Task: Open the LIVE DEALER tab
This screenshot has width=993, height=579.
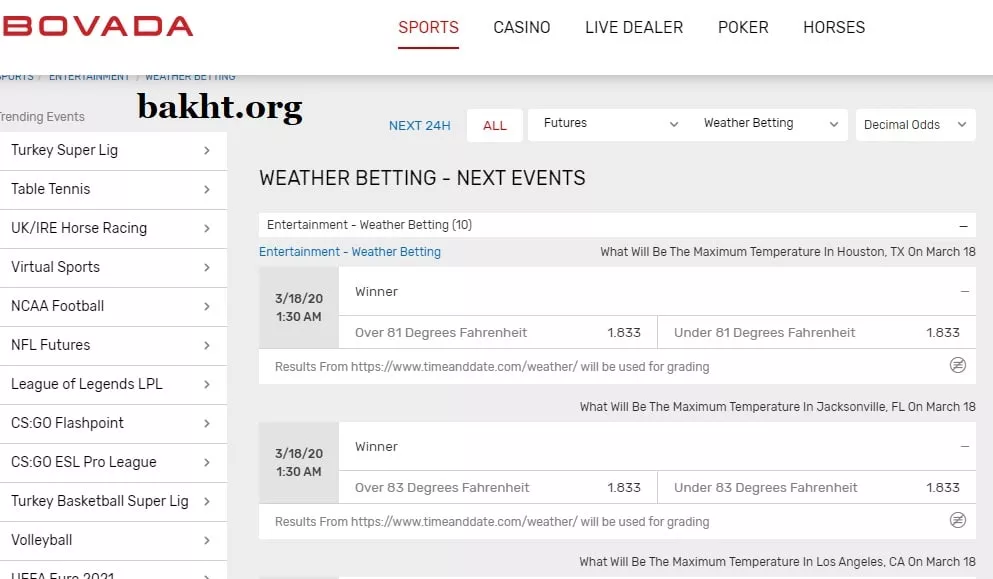Action: click(x=634, y=28)
